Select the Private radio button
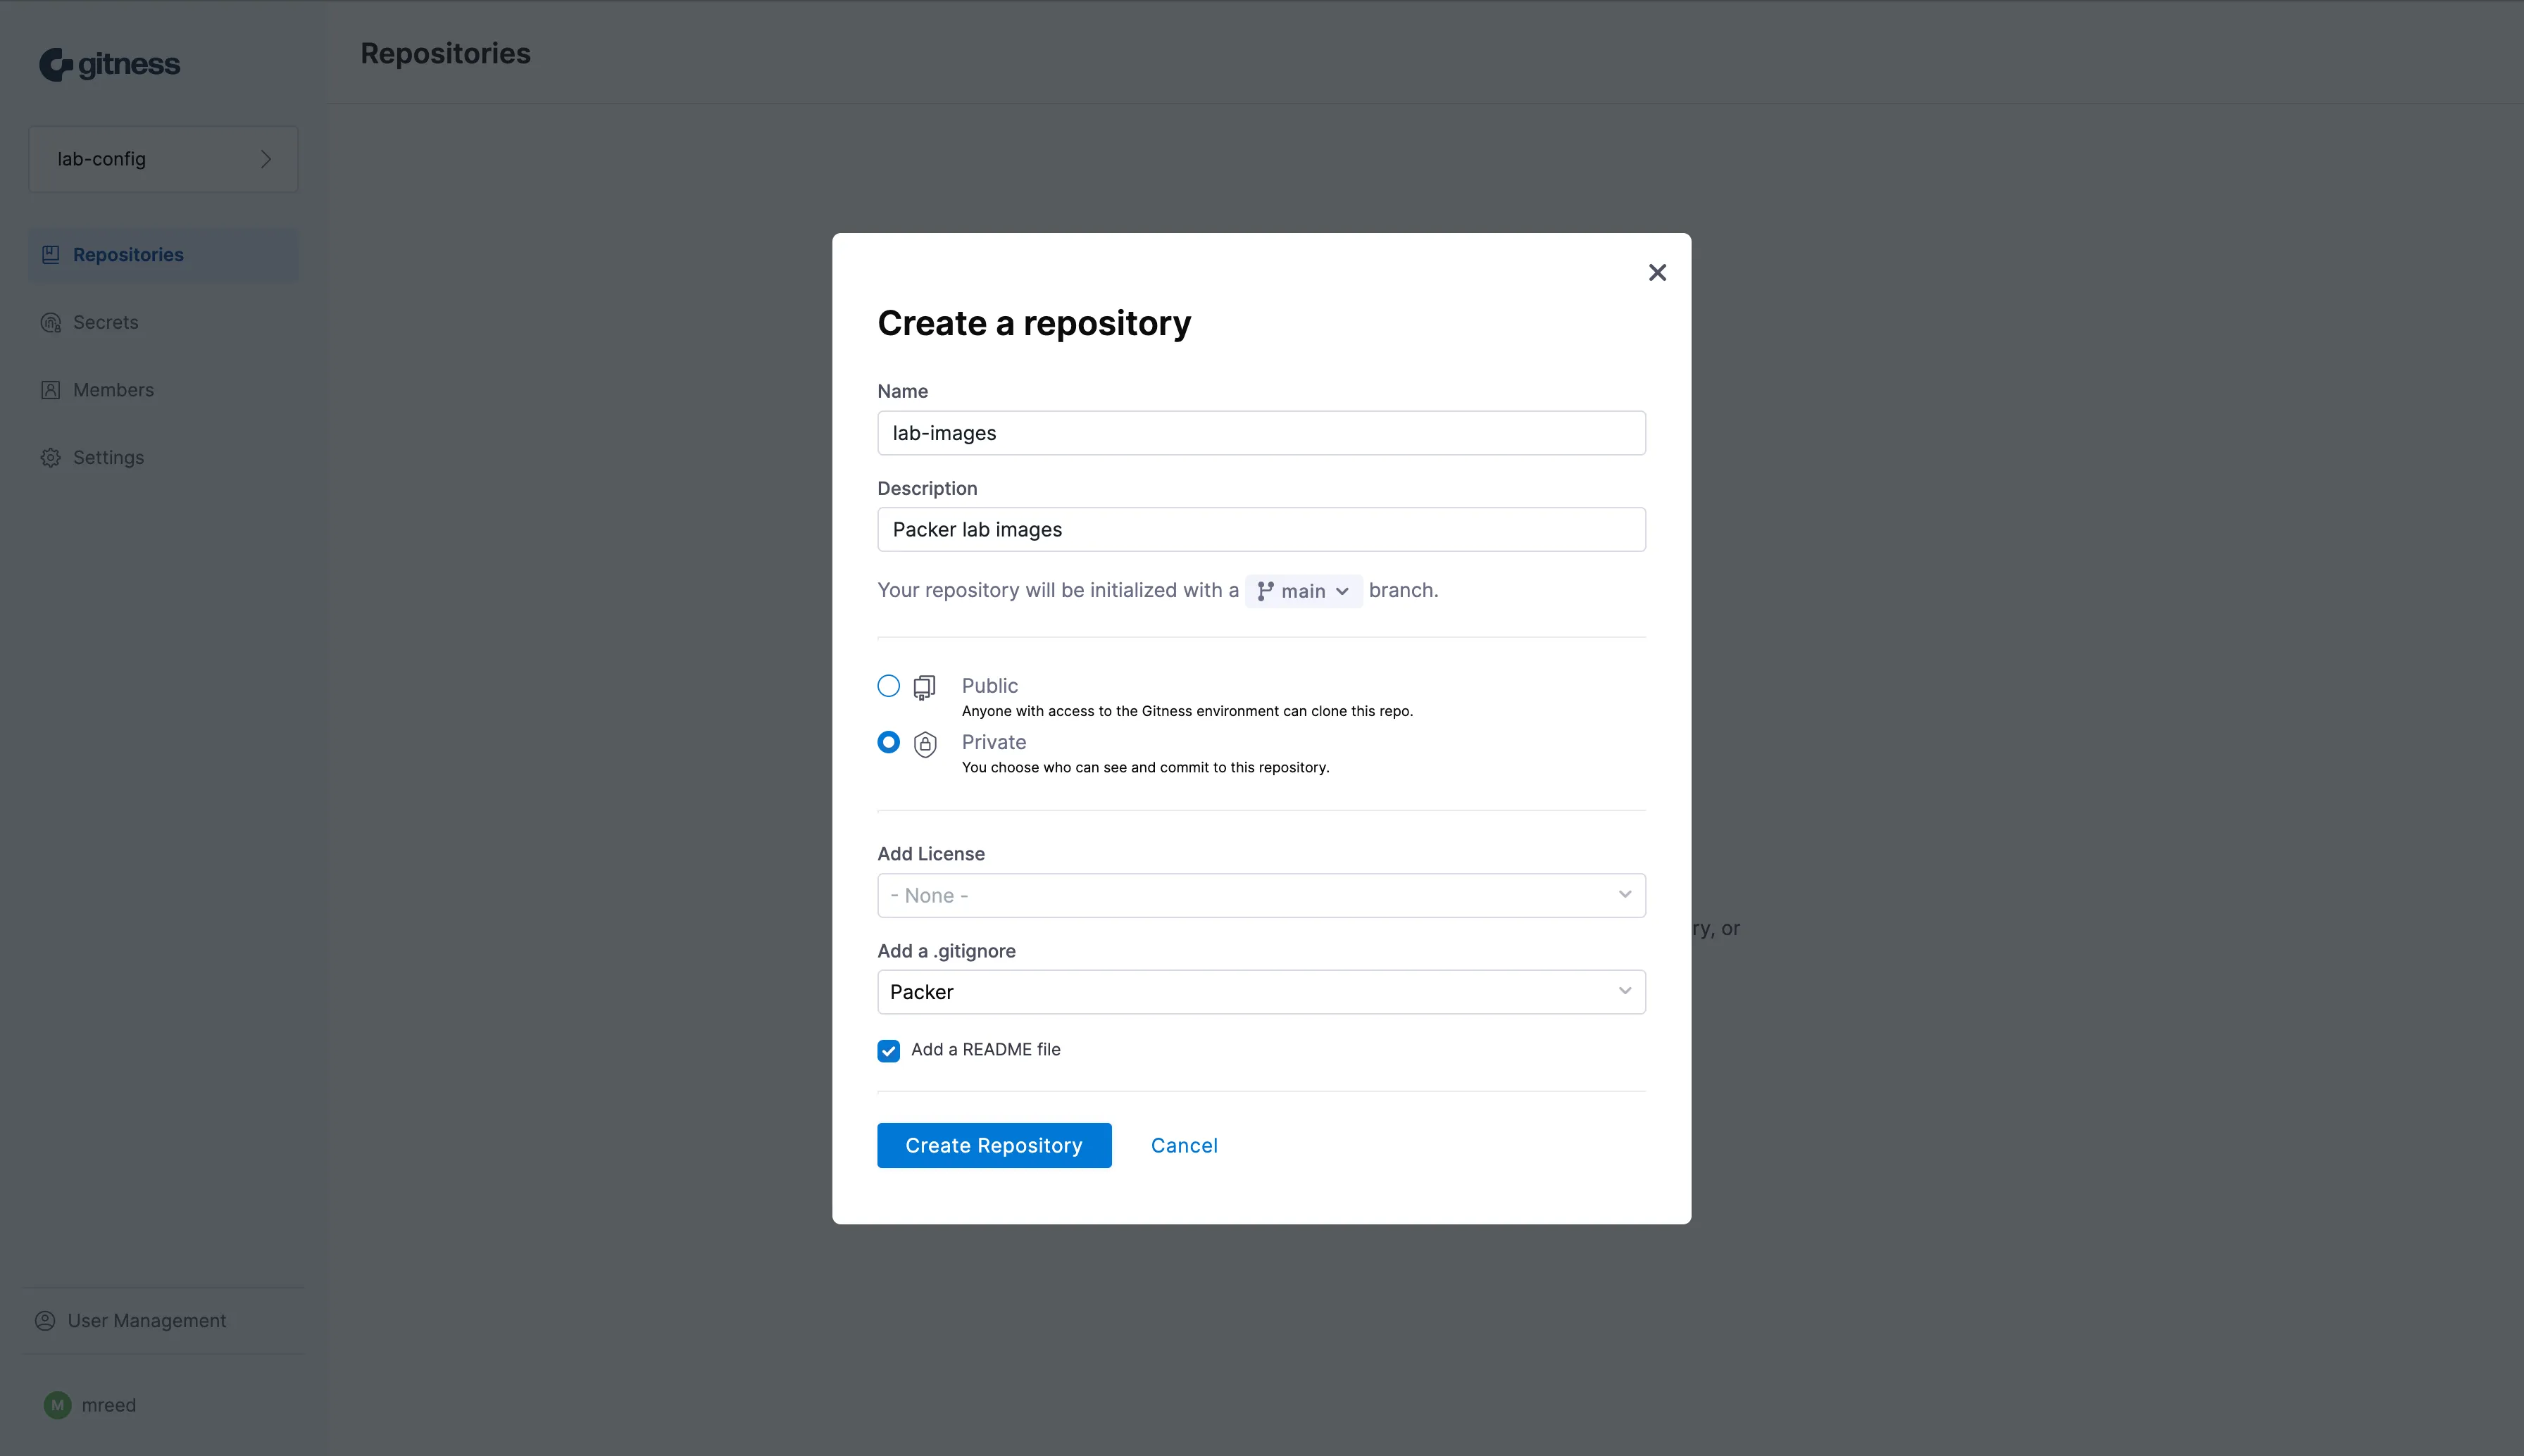The image size is (2524, 1456). pyautogui.click(x=888, y=742)
